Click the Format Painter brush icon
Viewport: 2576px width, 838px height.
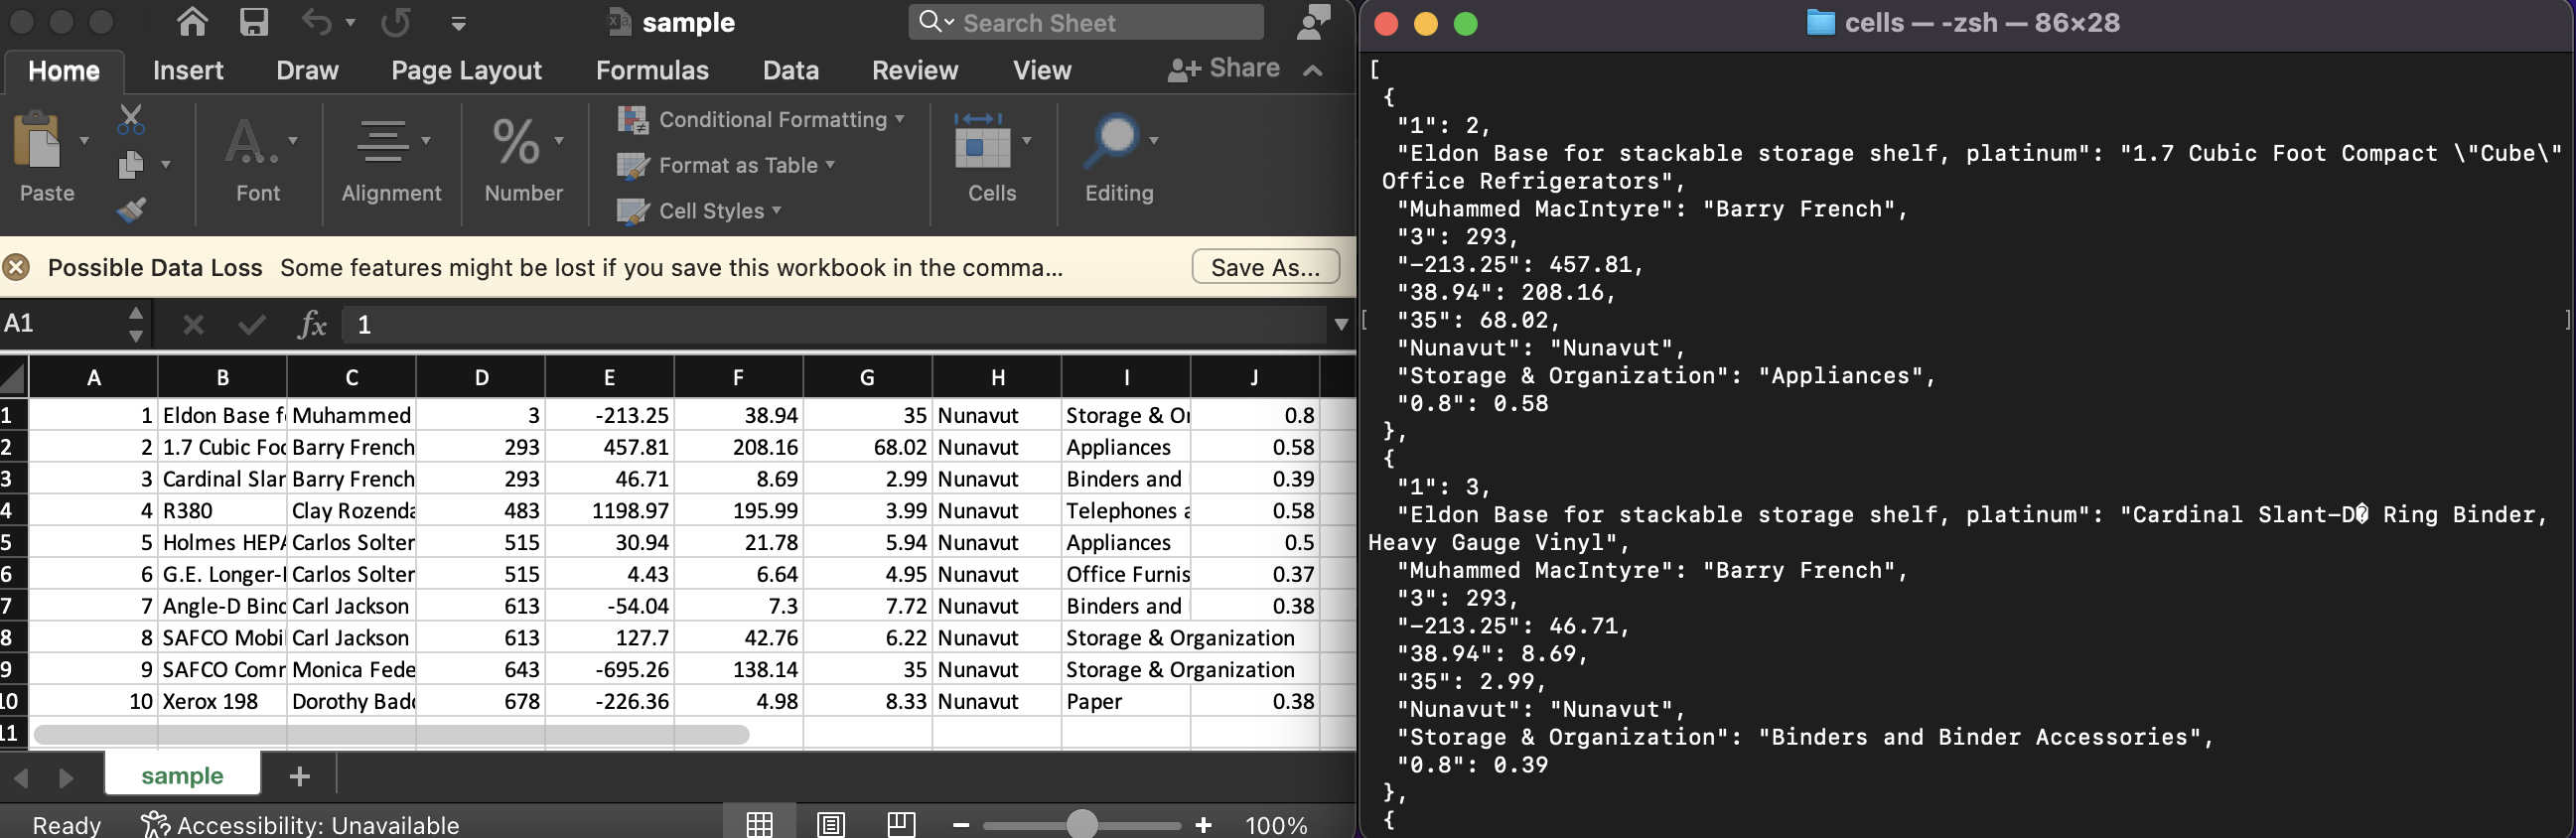131,210
